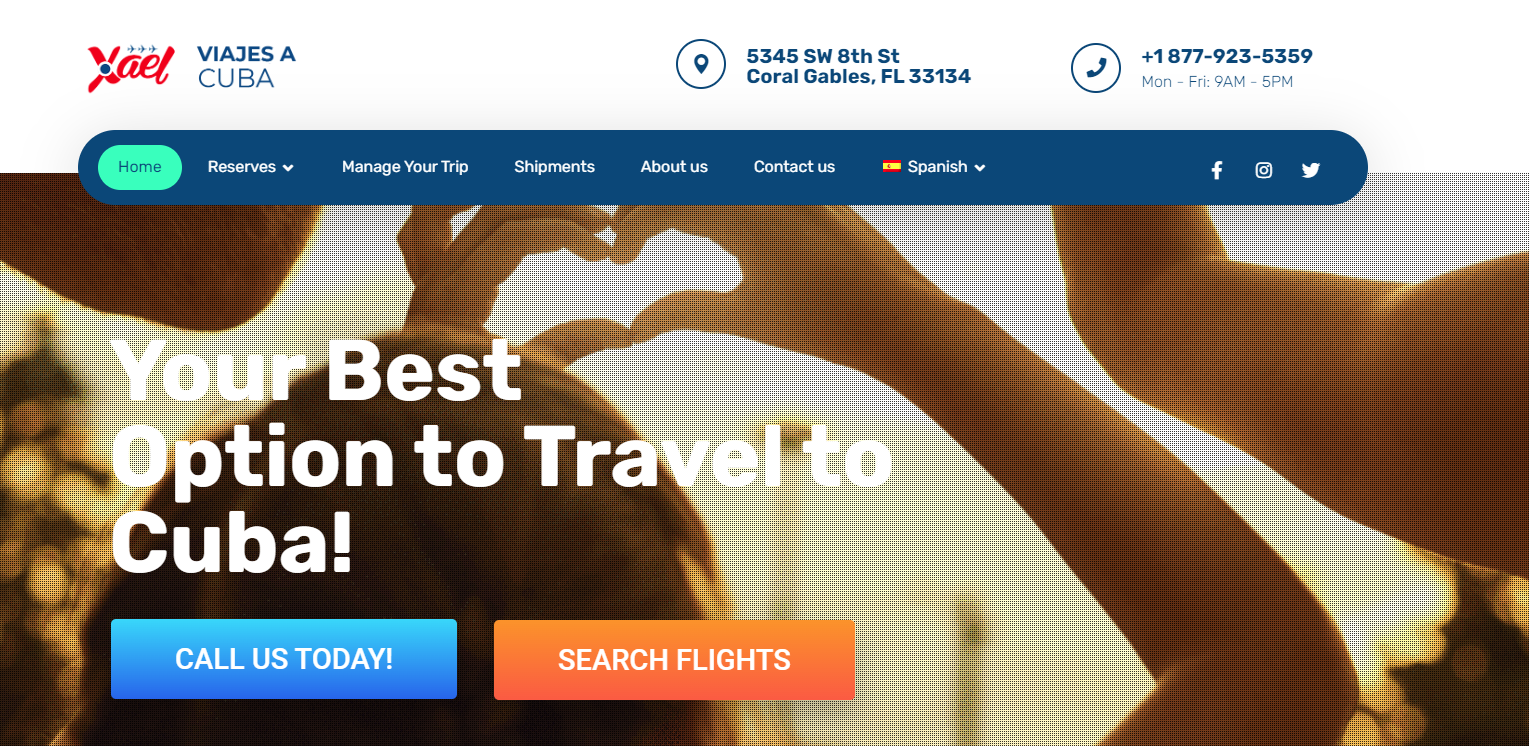Click the phone handset icon
This screenshot has width=1529, height=746.
pos(1095,67)
